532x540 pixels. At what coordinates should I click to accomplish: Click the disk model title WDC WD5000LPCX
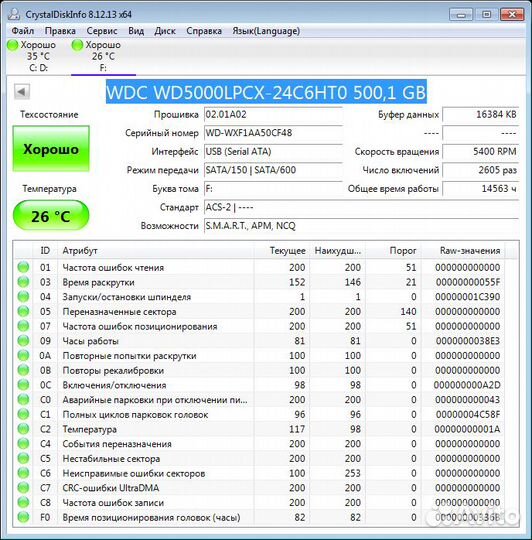[x=266, y=92]
